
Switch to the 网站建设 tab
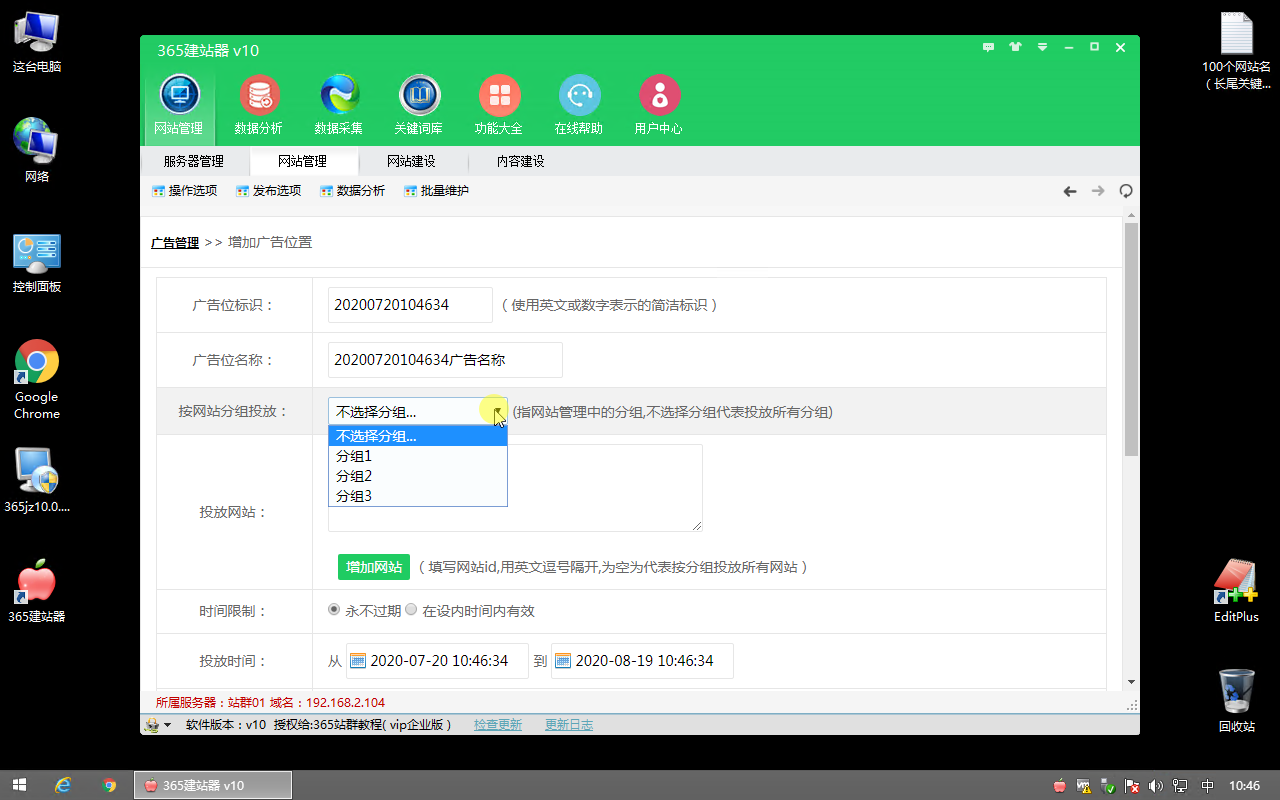(x=411, y=161)
